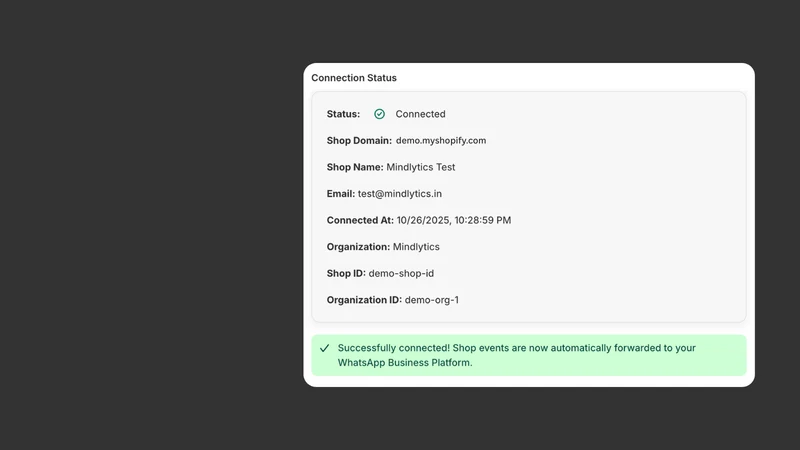Viewport: 800px width, 450px height.
Task: Click the Connected At timestamp 10/26/2025, 10:28:59 PM
Action: pos(454,220)
